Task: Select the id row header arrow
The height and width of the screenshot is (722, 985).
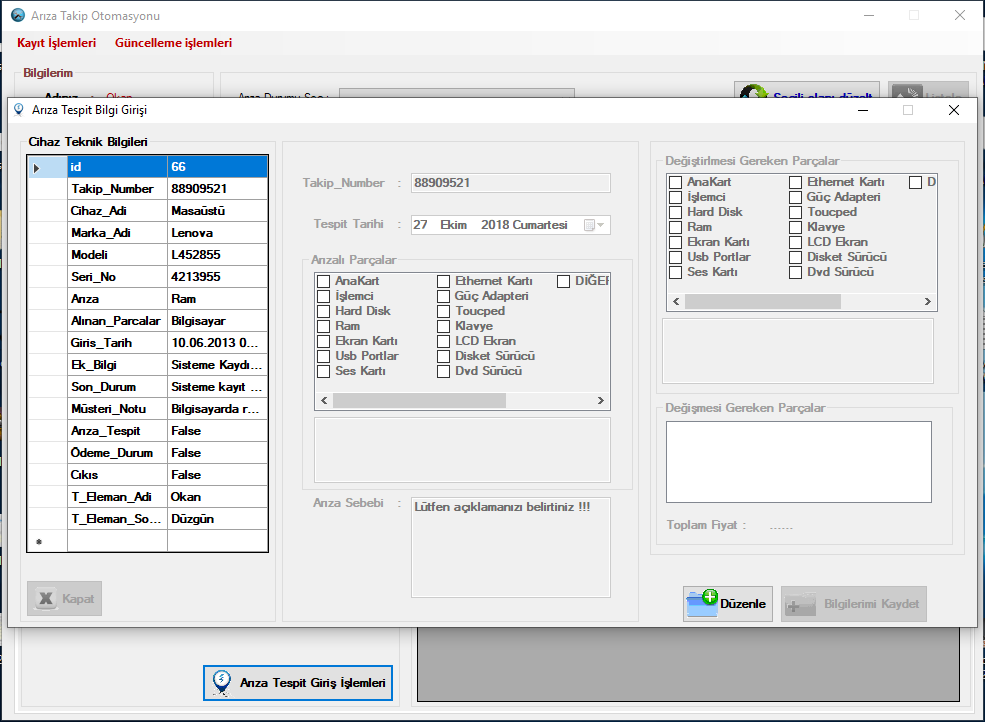Action: point(36,167)
